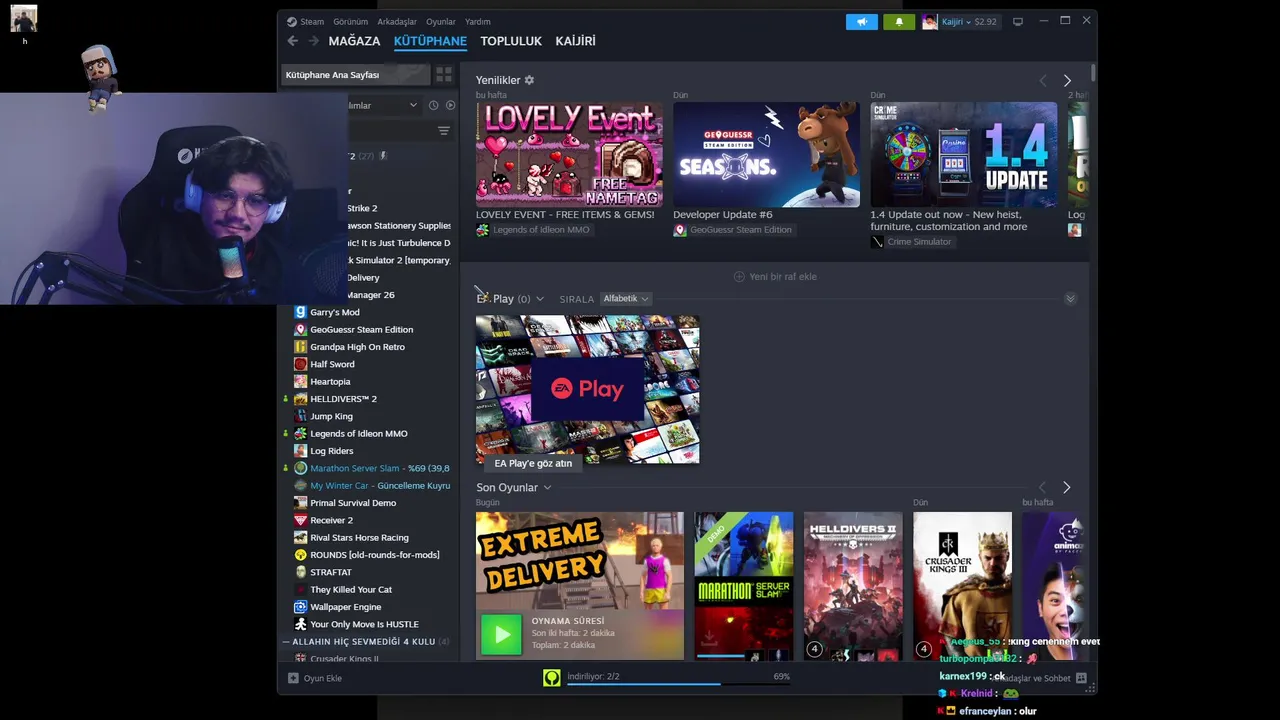The width and height of the screenshot is (1280, 720).
Task: Click the Wallpaper Engine icon
Action: coord(300,607)
